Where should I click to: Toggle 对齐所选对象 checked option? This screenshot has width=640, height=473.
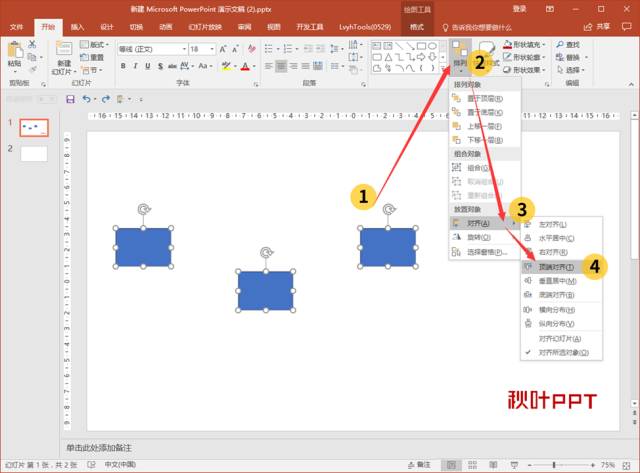tap(563, 352)
